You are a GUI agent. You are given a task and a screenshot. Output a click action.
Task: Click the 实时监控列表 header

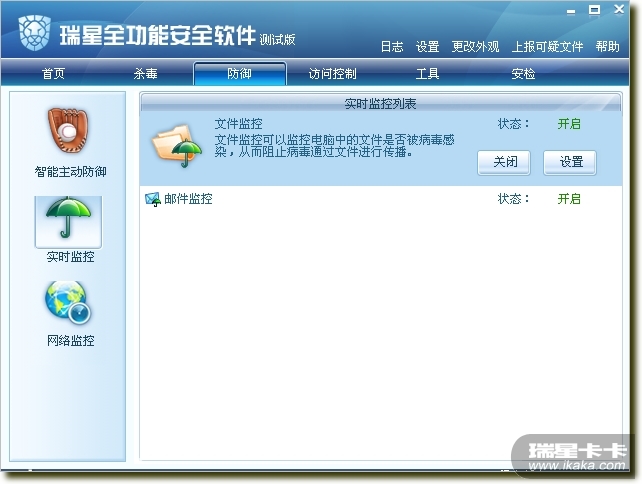[380, 104]
